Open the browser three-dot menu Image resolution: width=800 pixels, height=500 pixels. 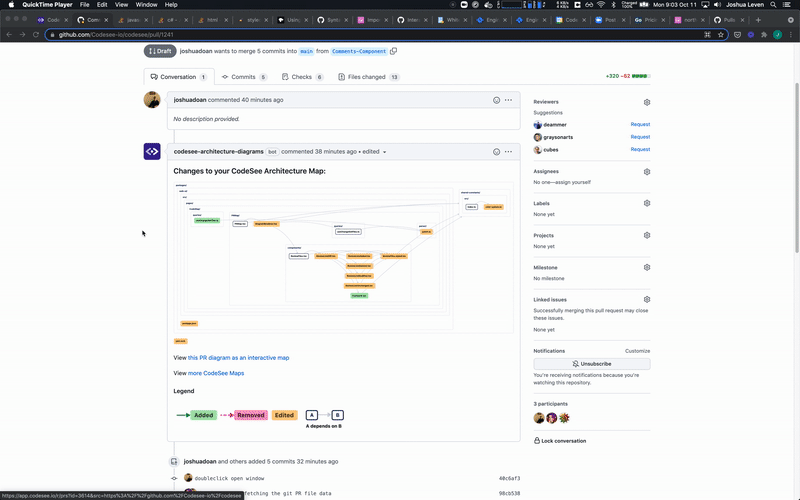tap(791, 35)
